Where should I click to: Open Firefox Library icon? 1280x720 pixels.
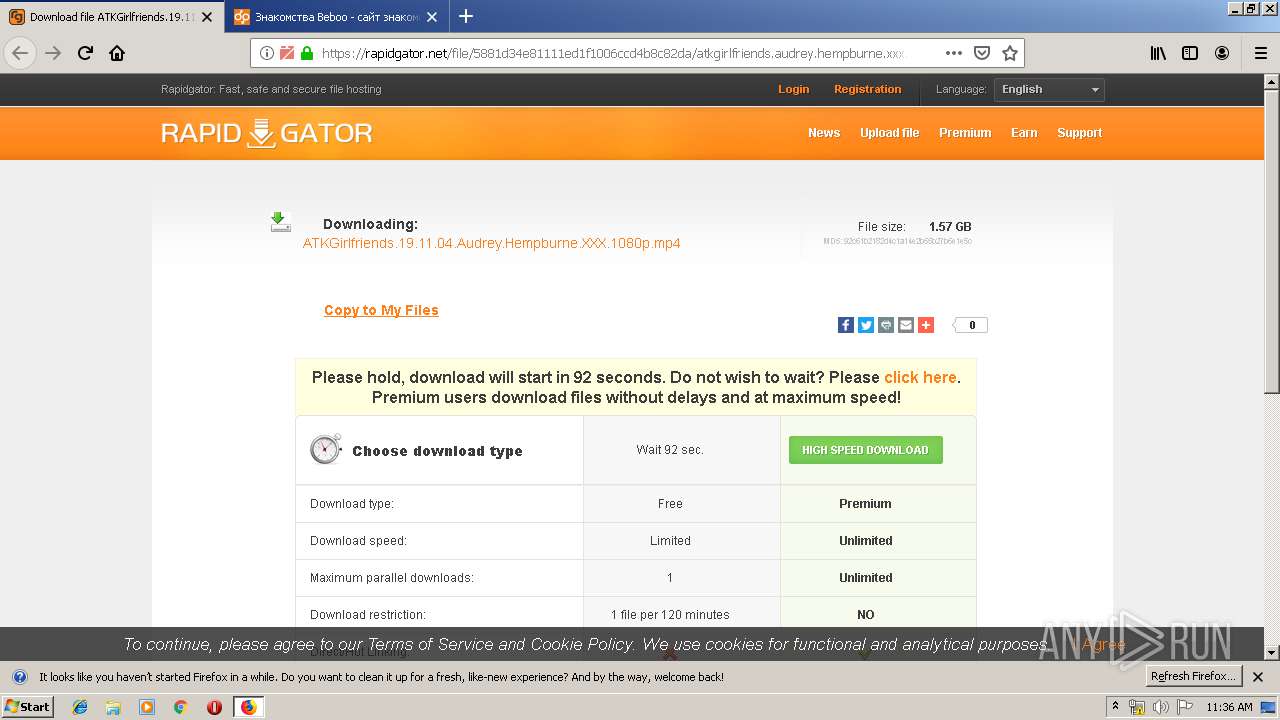[x=1158, y=53]
